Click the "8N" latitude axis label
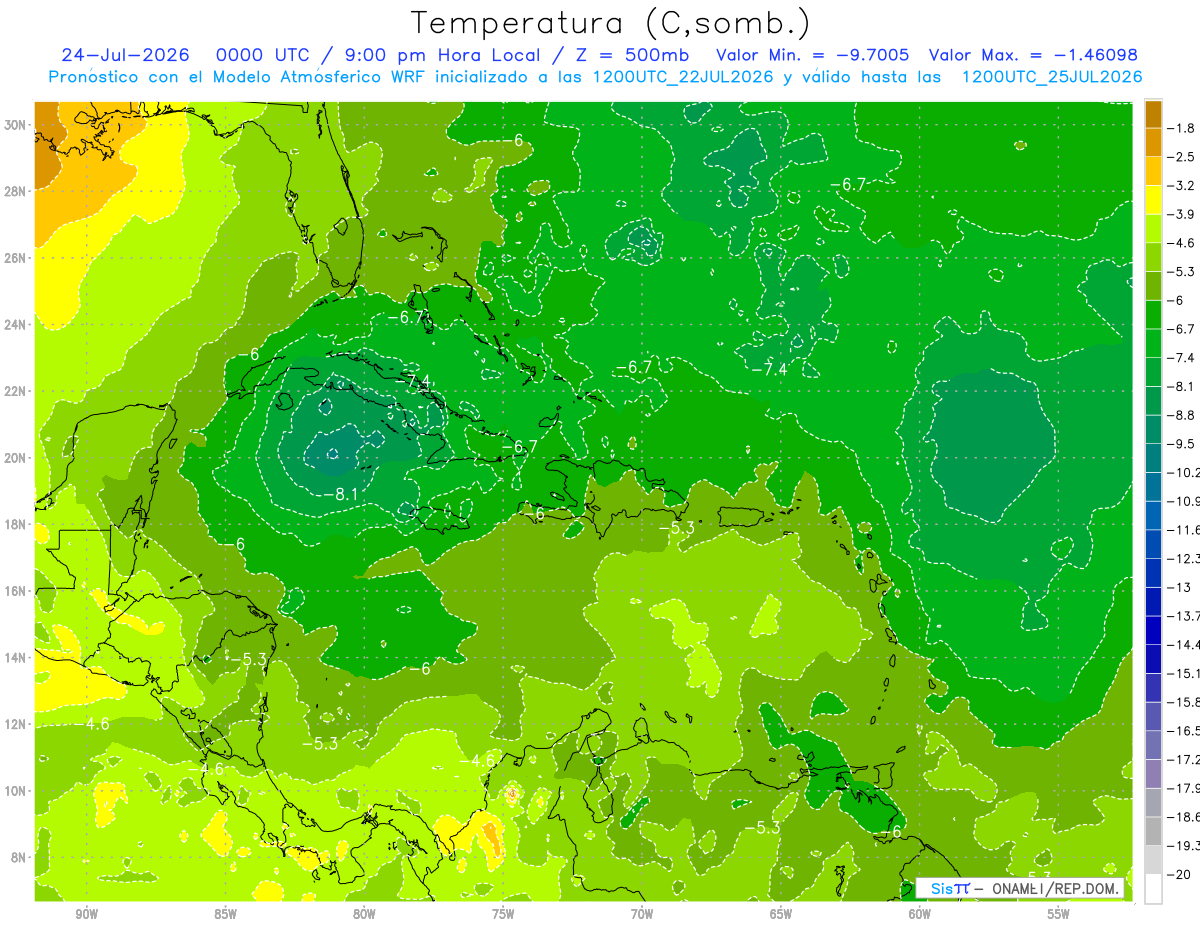The width and height of the screenshot is (1200, 927). [x=19, y=857]
